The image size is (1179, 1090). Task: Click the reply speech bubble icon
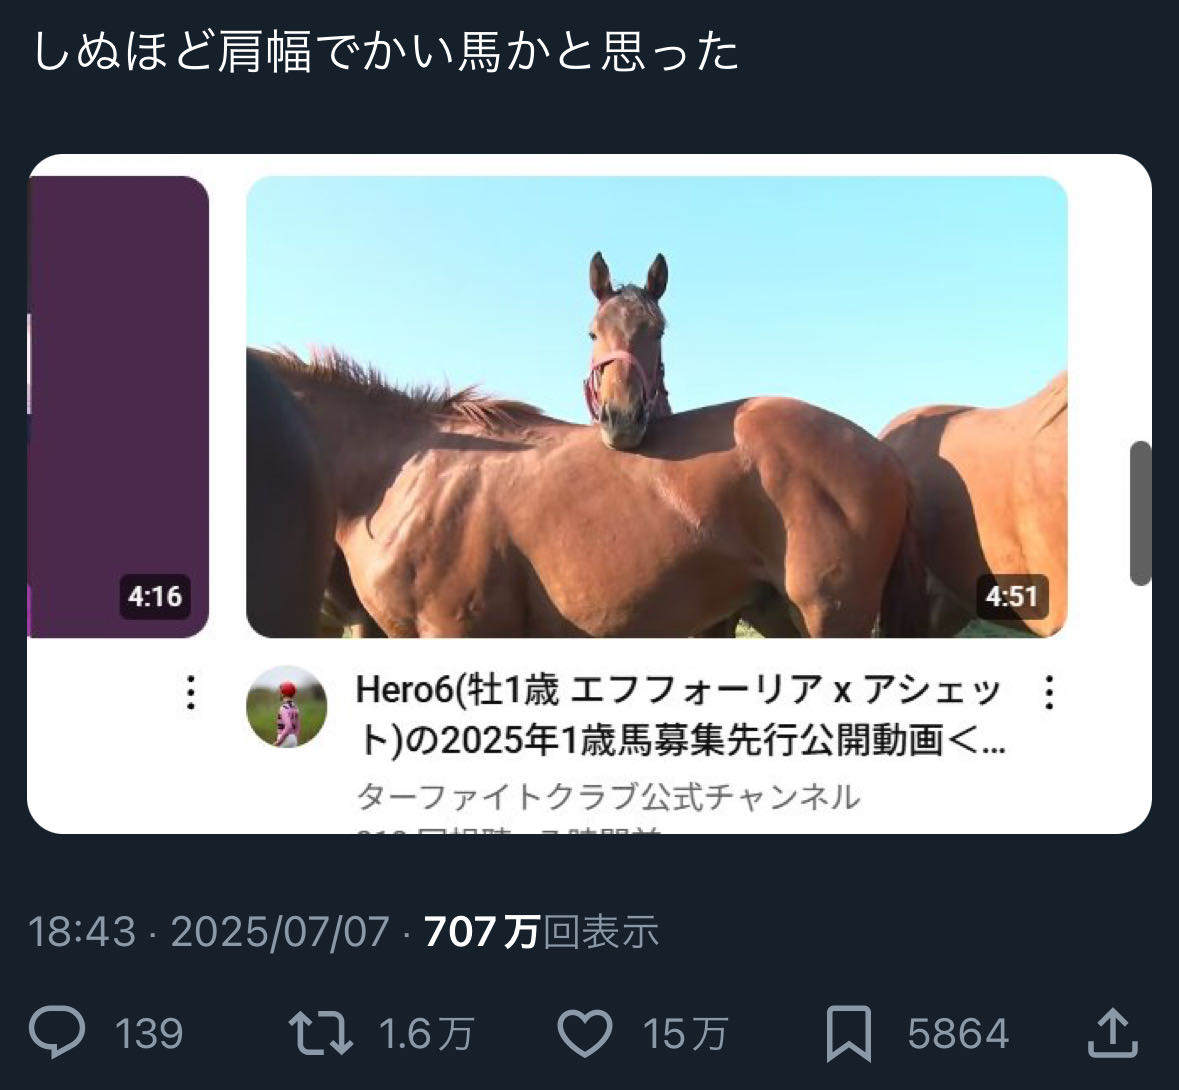pyautogui.click(x=57, y=1032)
